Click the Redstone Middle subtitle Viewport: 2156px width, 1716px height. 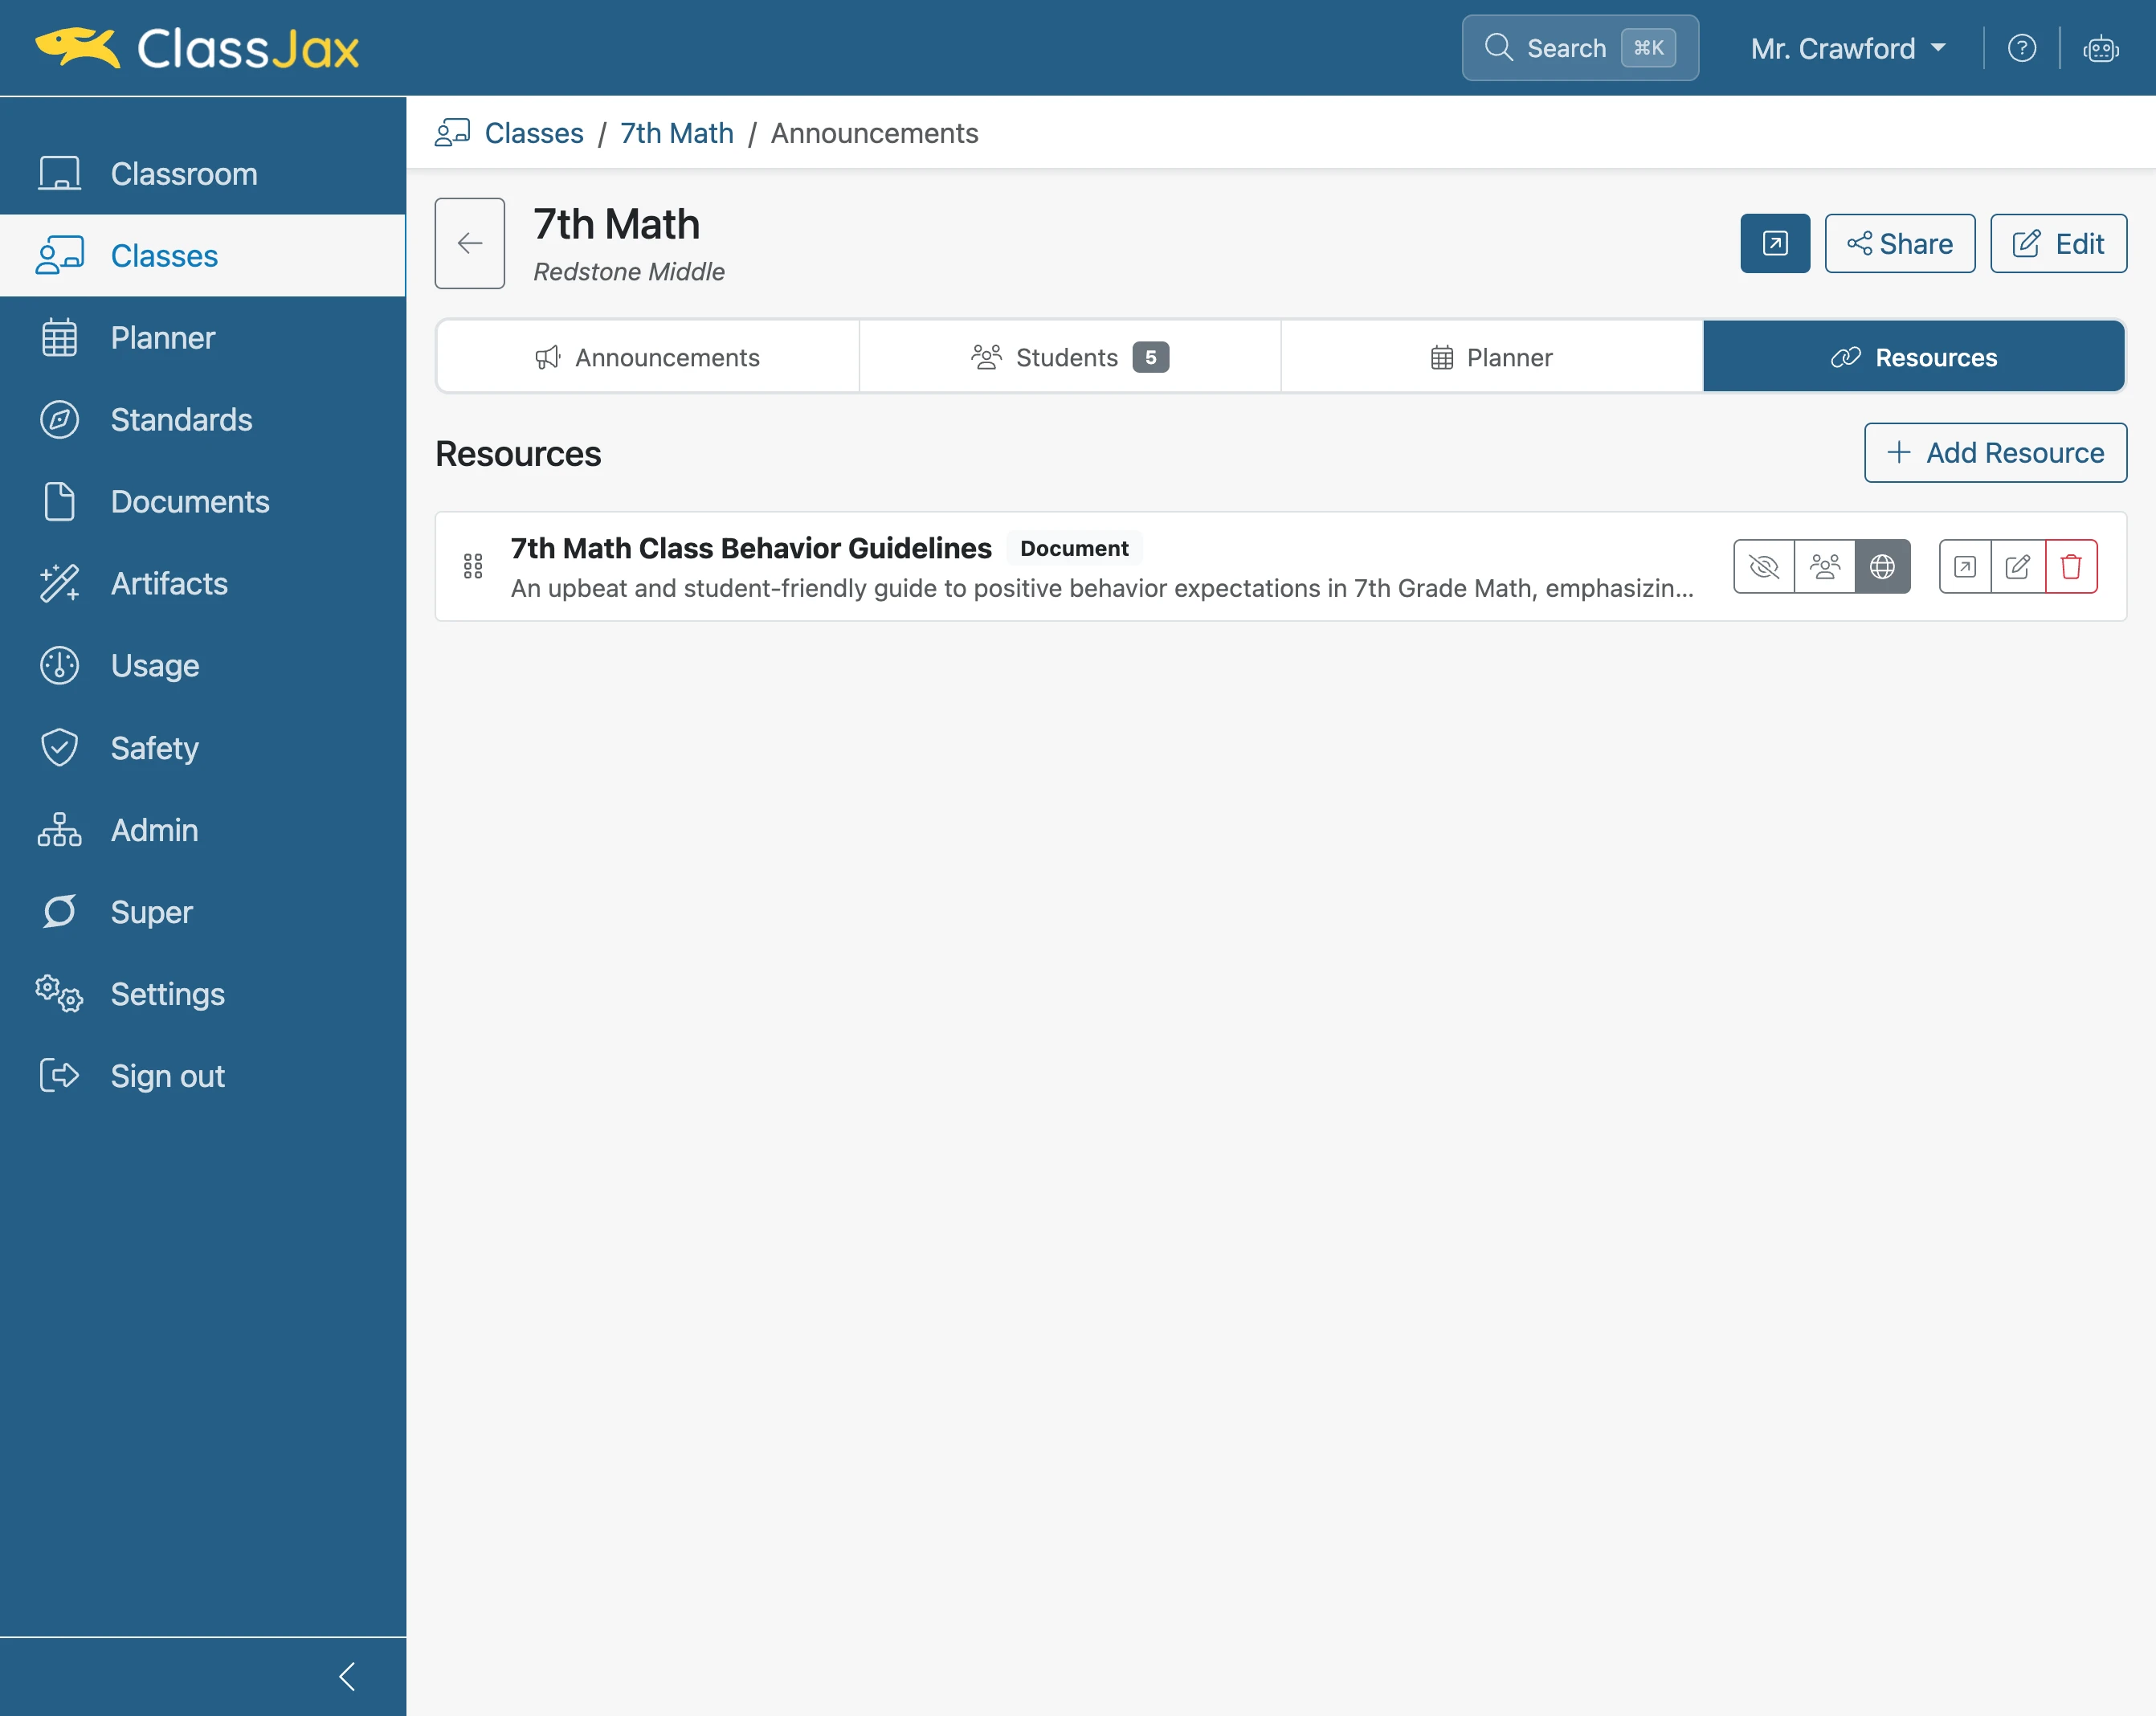coord(629,271)
